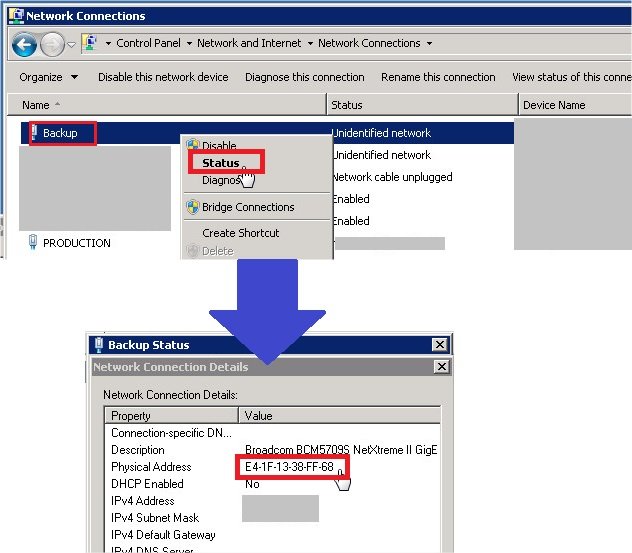Click Disable this network device

tap(163, 77)
